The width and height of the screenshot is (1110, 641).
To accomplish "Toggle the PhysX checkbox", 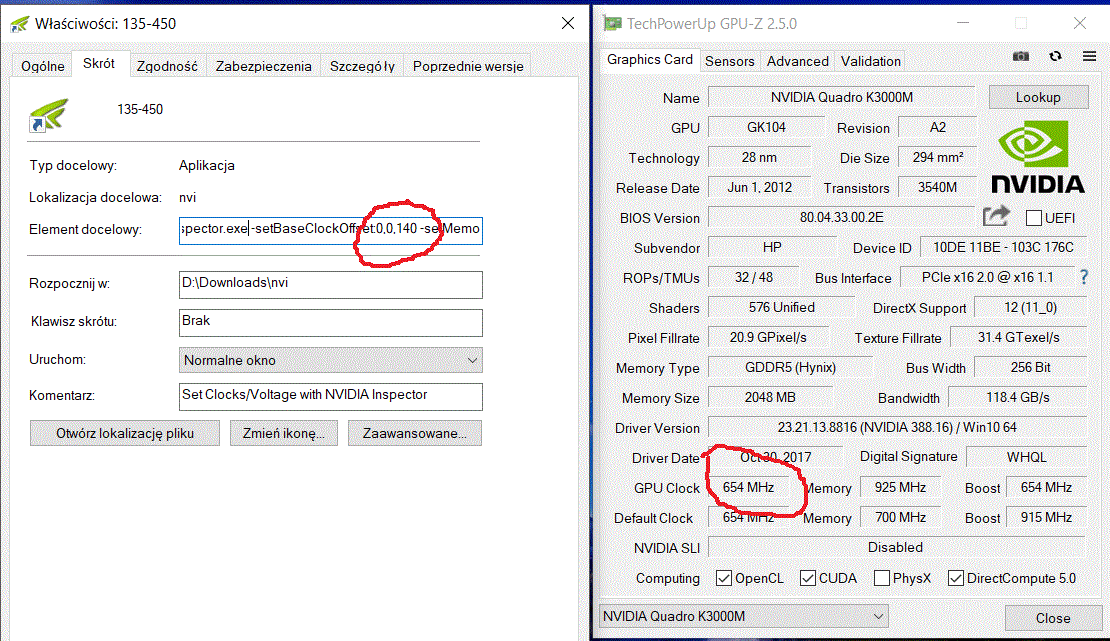I will pos(881,578).
